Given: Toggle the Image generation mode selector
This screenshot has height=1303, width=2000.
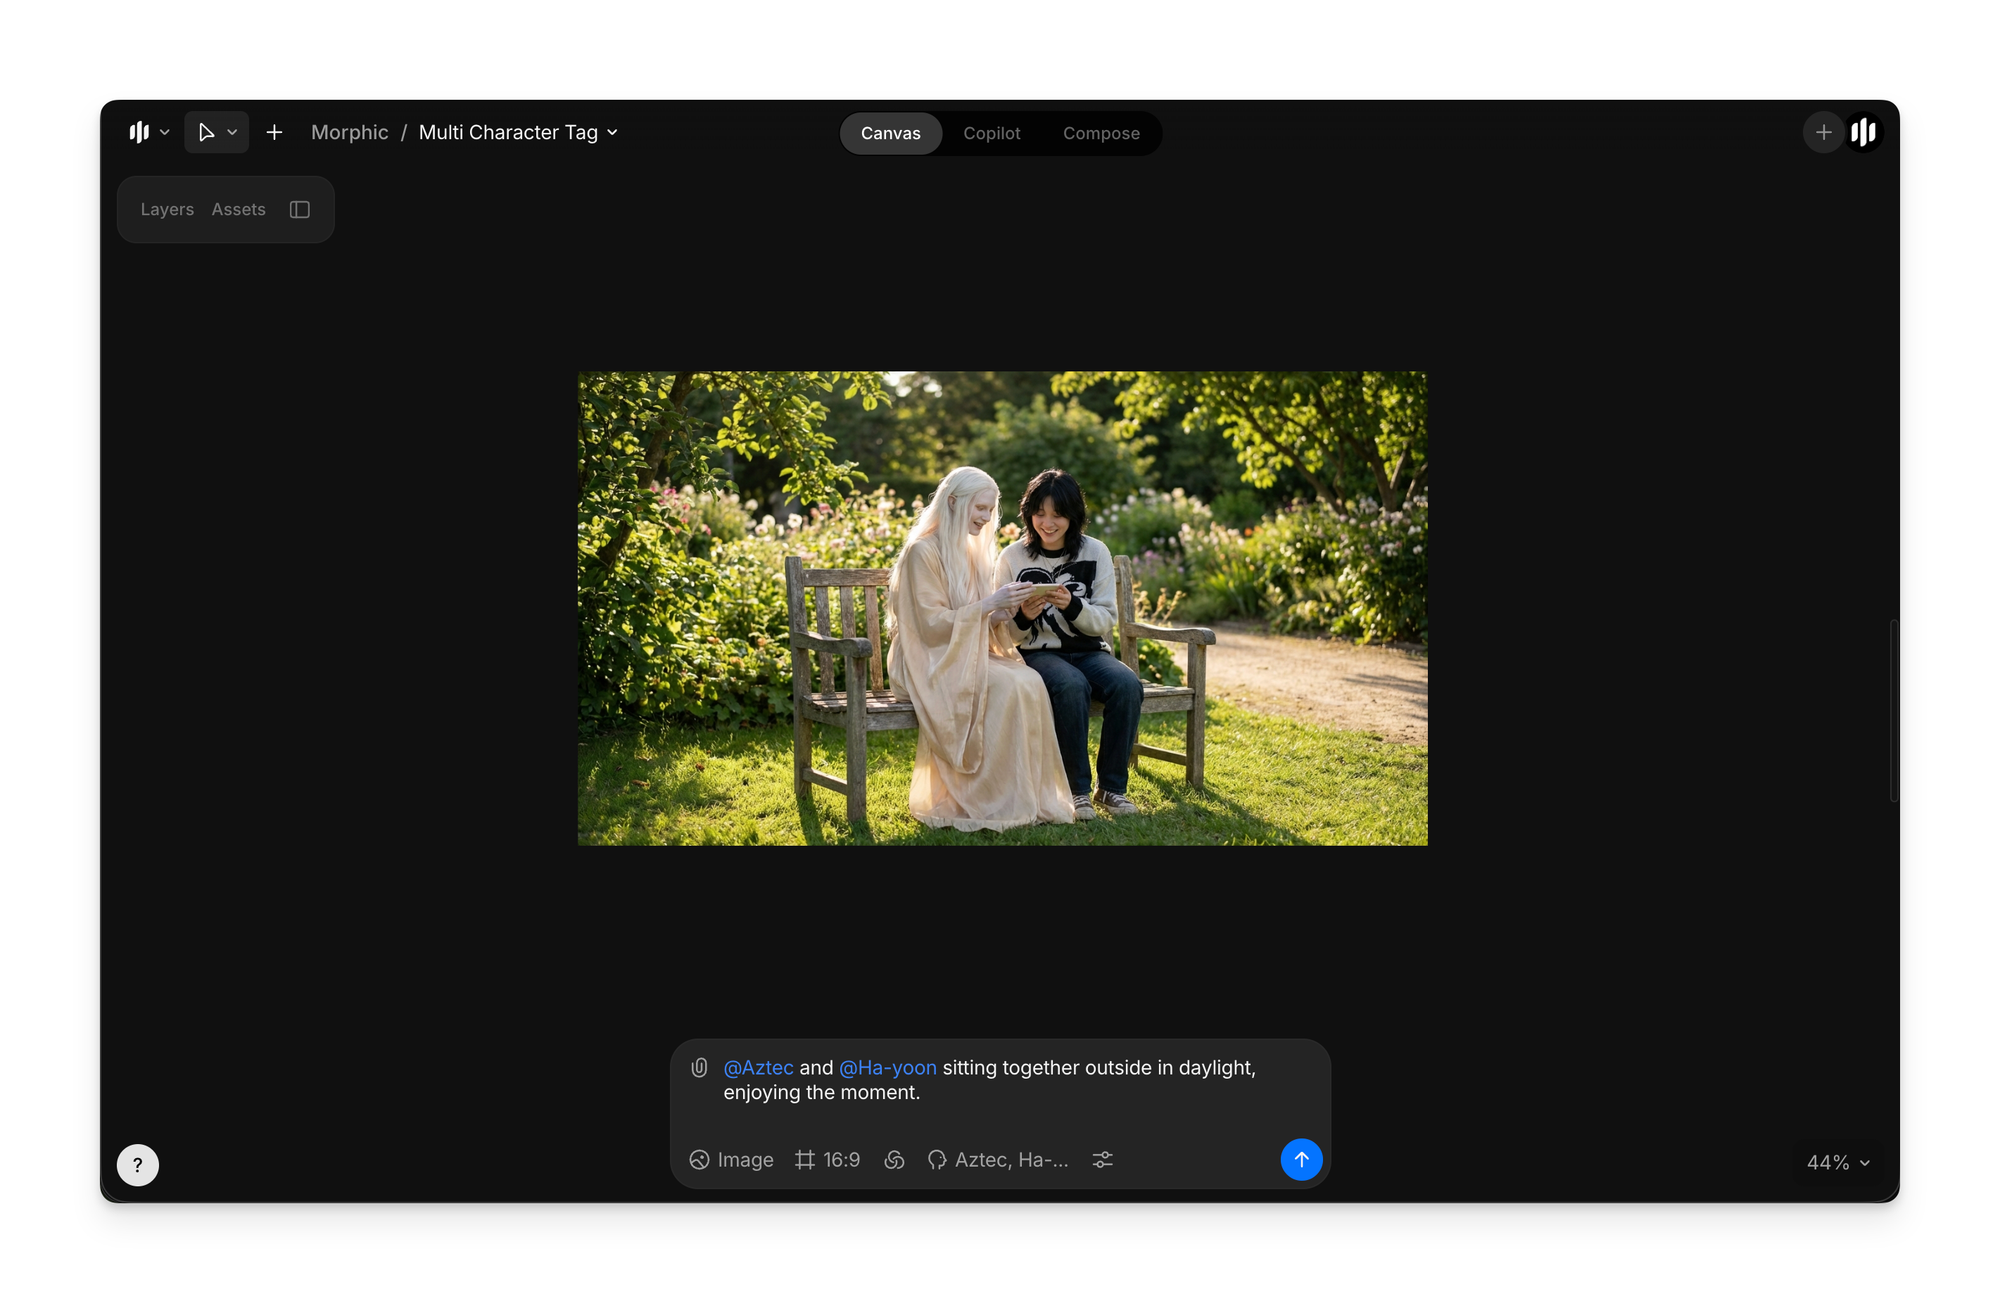Looking at the screenshot, I should [731, 1160].
